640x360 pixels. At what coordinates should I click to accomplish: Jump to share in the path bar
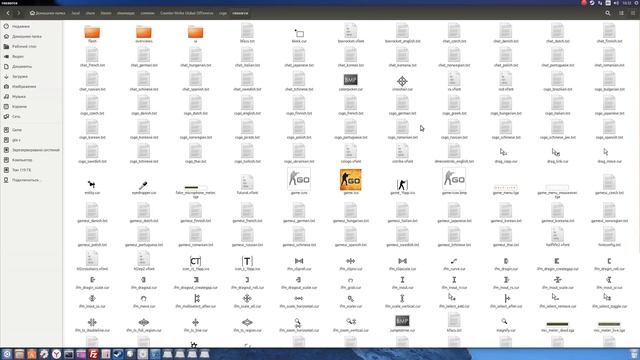pos(90,13)
